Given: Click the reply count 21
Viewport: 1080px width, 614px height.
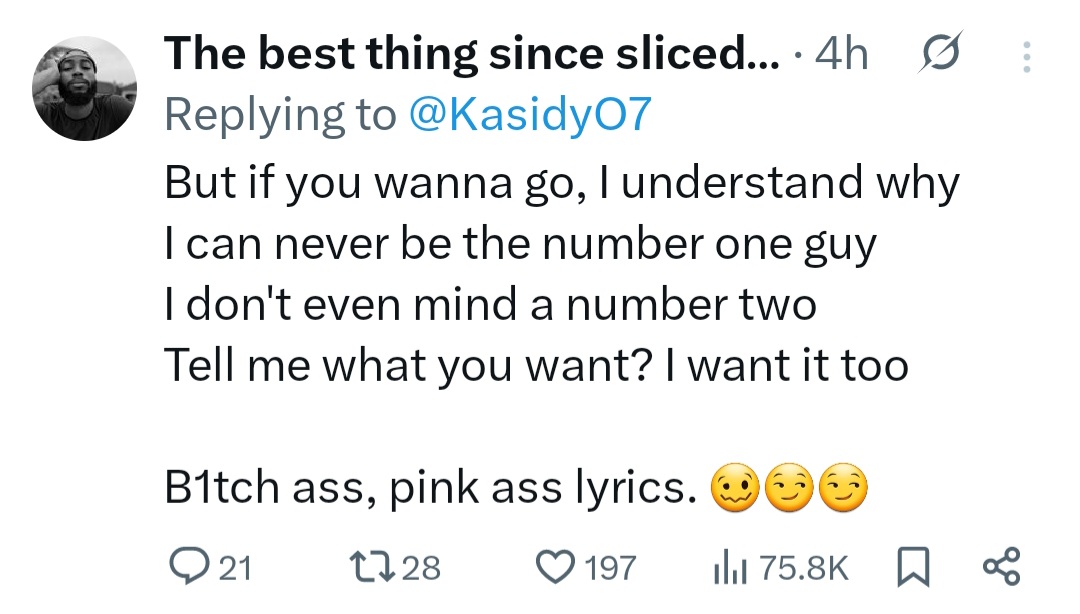Looking at the screenshot, I should tap(234, 568).
